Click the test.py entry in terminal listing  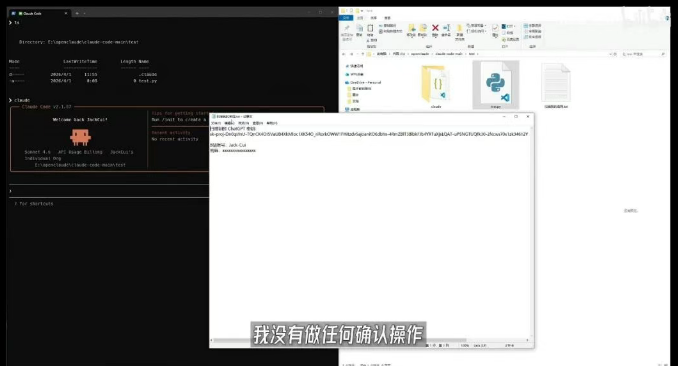(x=147, y=80)
